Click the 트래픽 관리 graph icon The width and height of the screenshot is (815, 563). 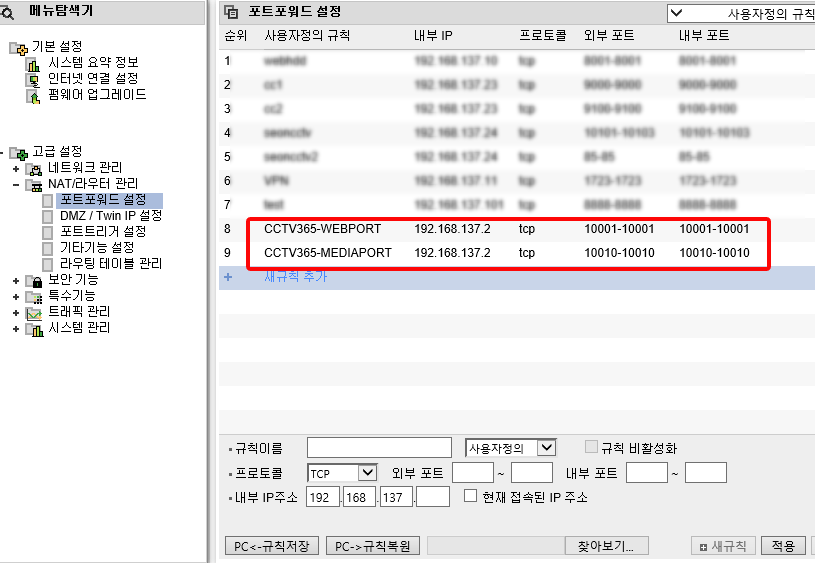coord(35,313)
